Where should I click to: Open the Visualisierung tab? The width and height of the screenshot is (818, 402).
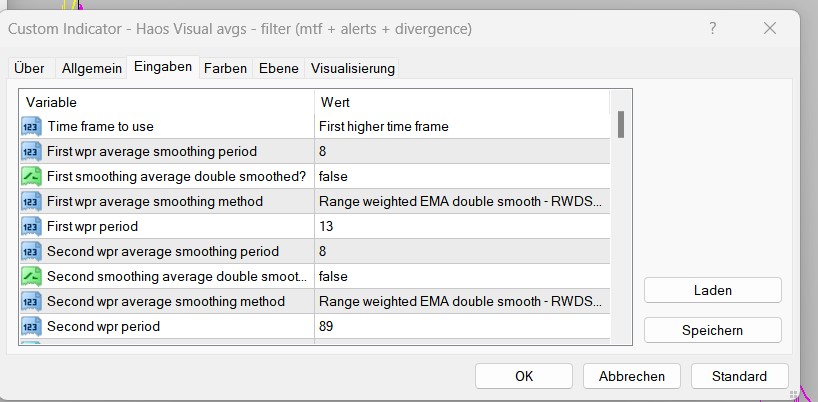pyautogui.click(x=353, y=68)
